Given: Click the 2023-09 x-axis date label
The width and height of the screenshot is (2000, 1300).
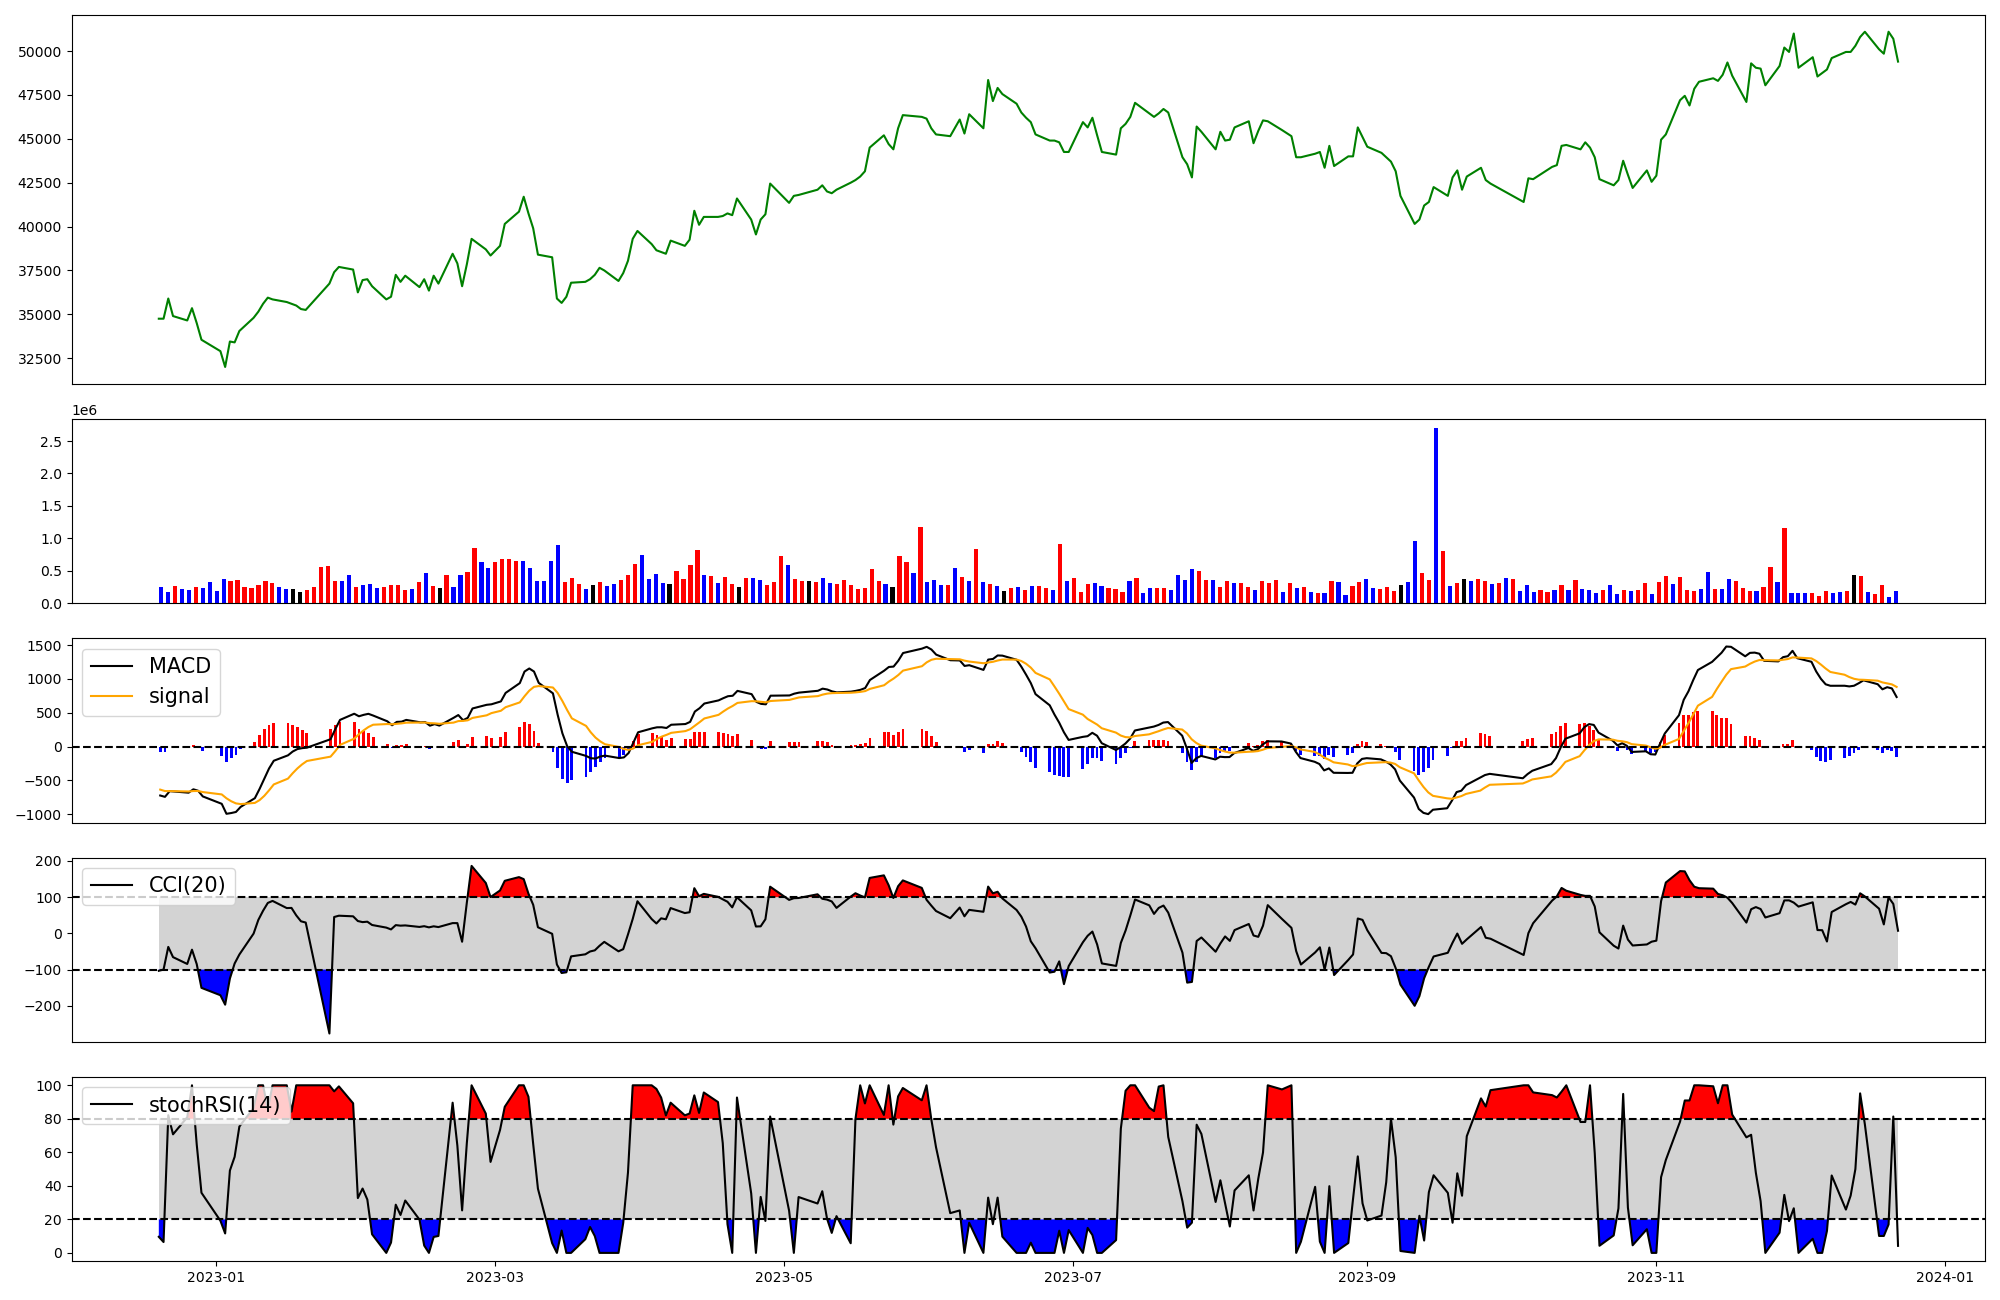Looking at the screenshot, I should point(1366,1277).
